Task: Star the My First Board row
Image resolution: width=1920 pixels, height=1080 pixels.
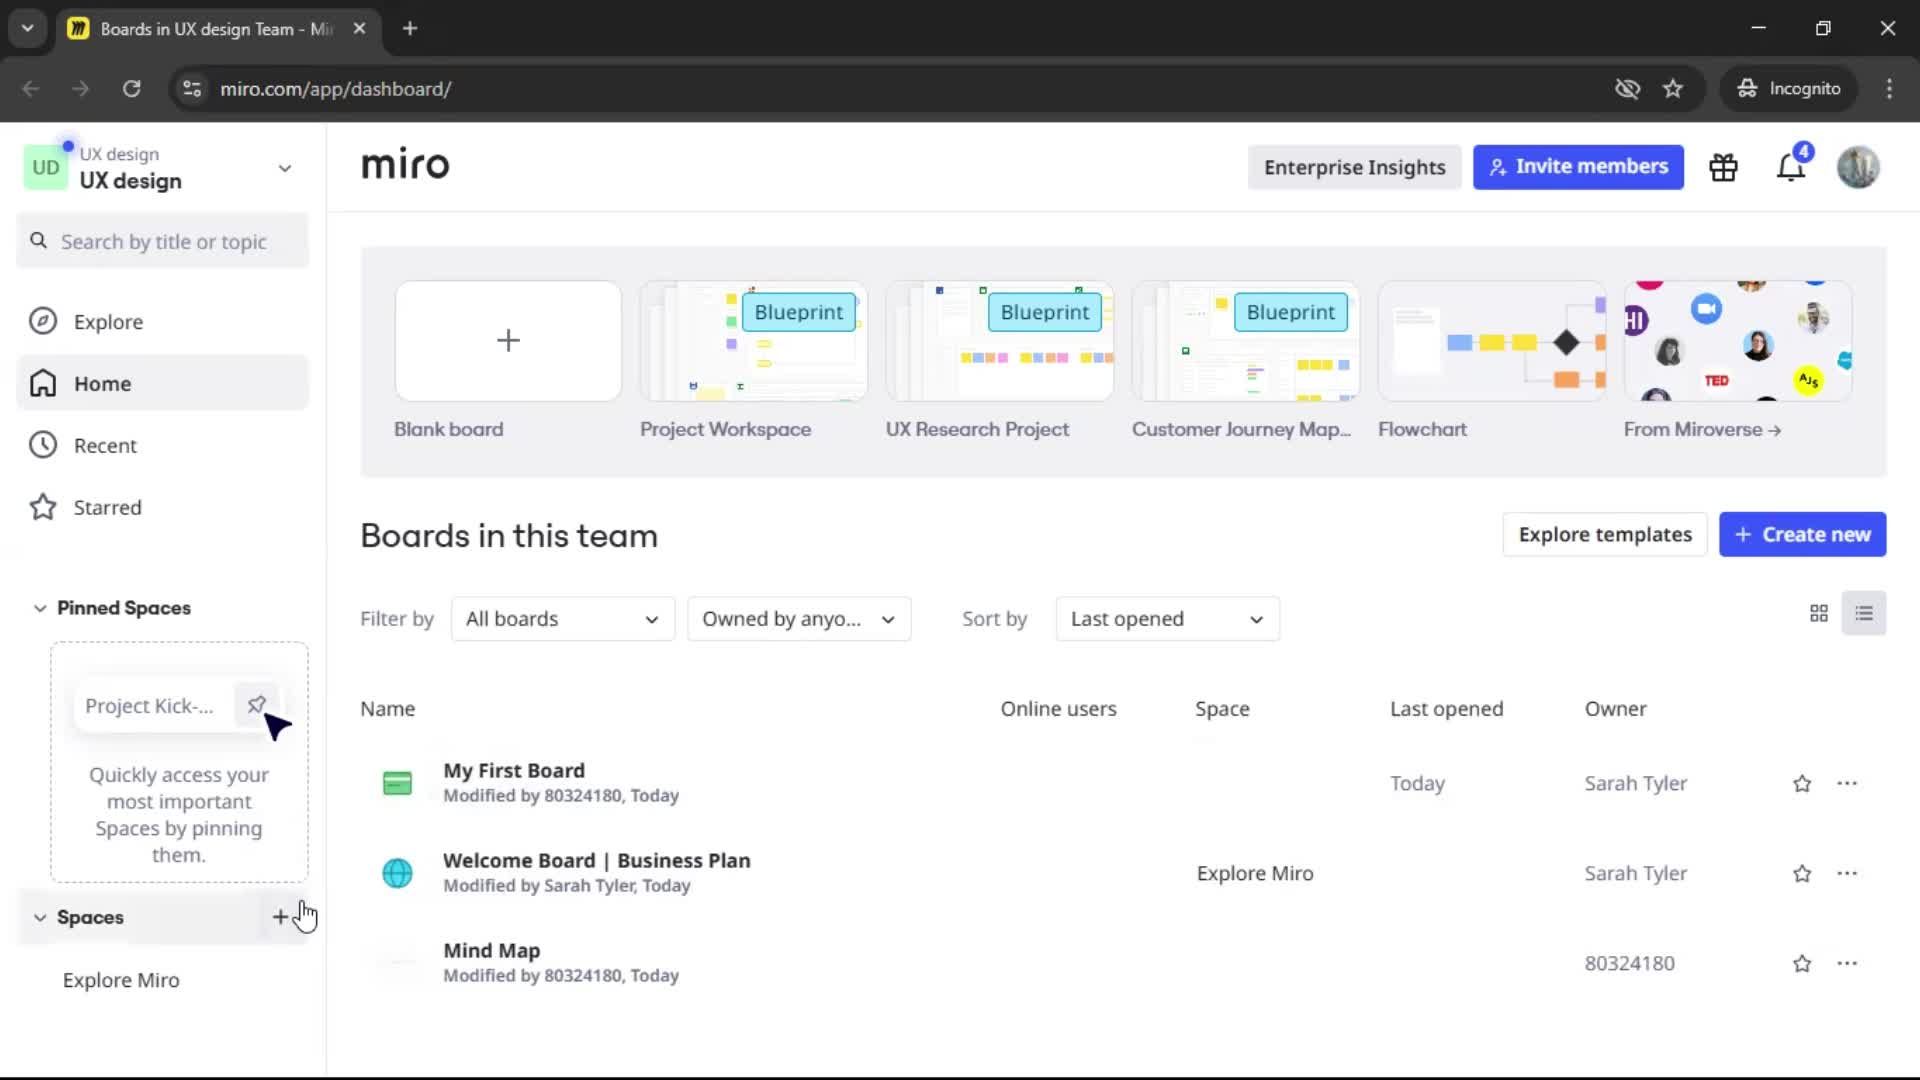Action: [x=1802, y=784]
